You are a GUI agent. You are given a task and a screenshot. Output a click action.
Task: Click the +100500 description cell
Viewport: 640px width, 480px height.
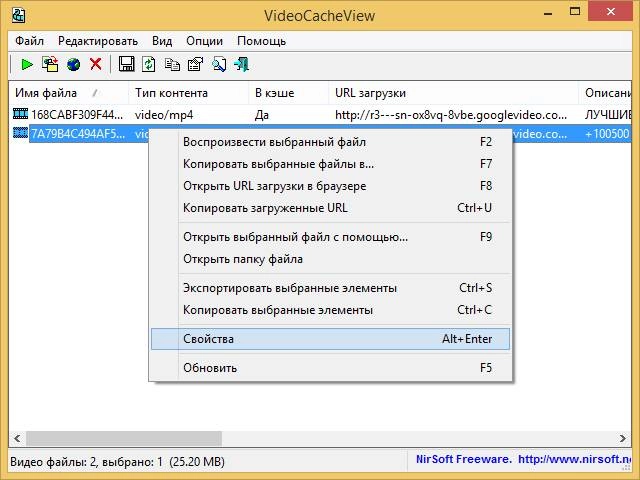607,134
